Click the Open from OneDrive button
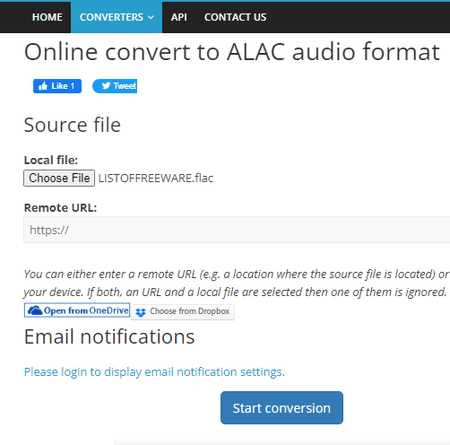Screen dimensions: 450x445 pyautogui.click(x=77, y=310)
